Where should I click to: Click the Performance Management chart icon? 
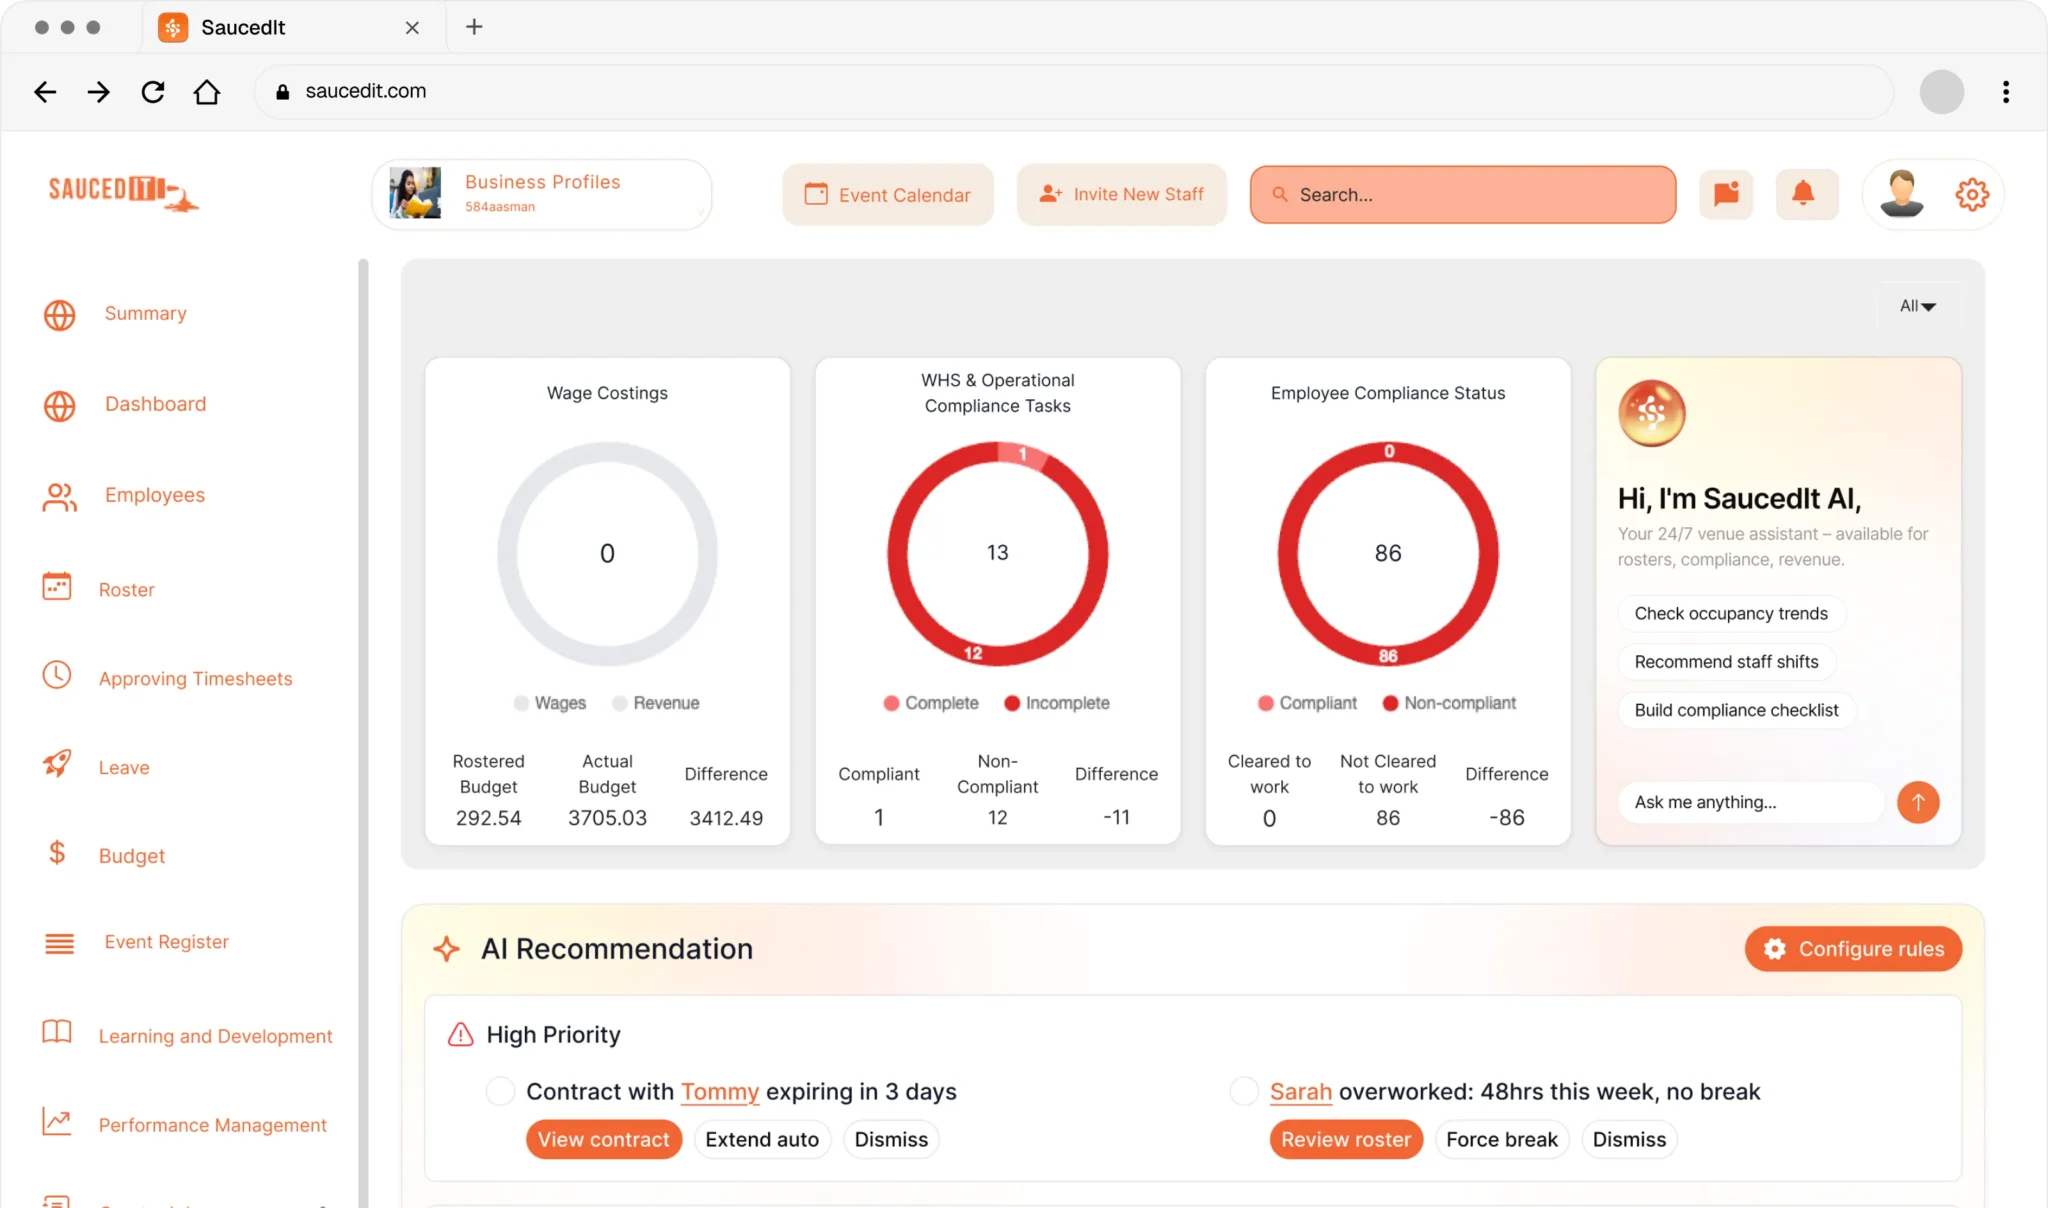[x=57, y=1121]
